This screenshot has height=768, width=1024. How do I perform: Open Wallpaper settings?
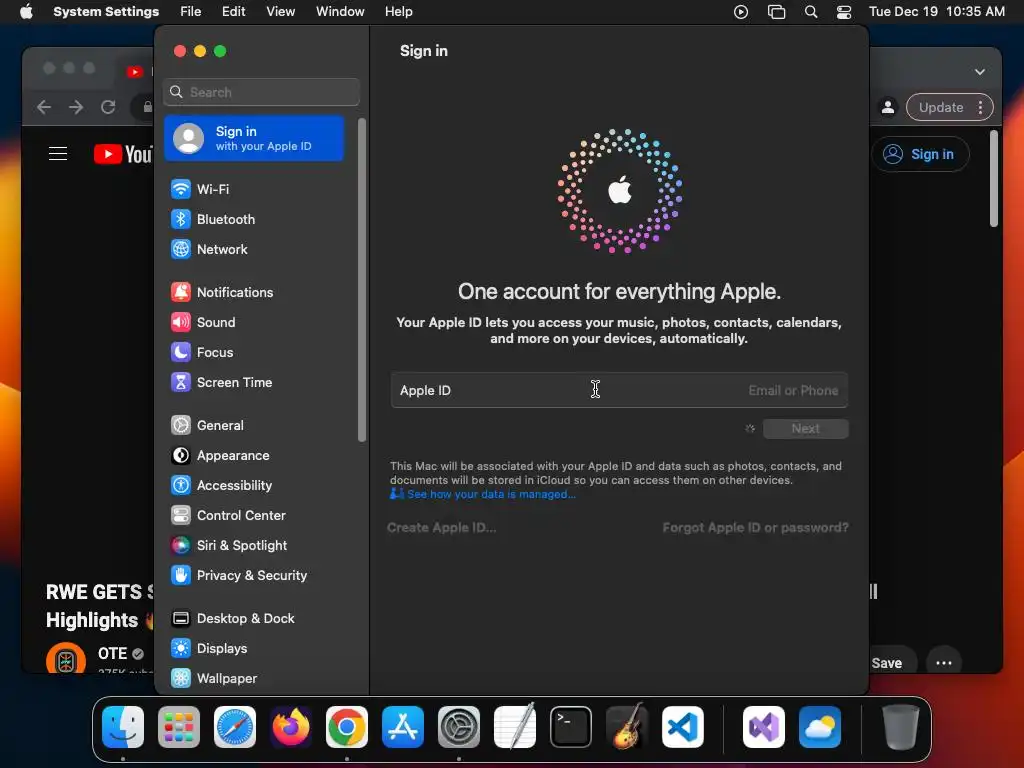(x=255, y=679)
